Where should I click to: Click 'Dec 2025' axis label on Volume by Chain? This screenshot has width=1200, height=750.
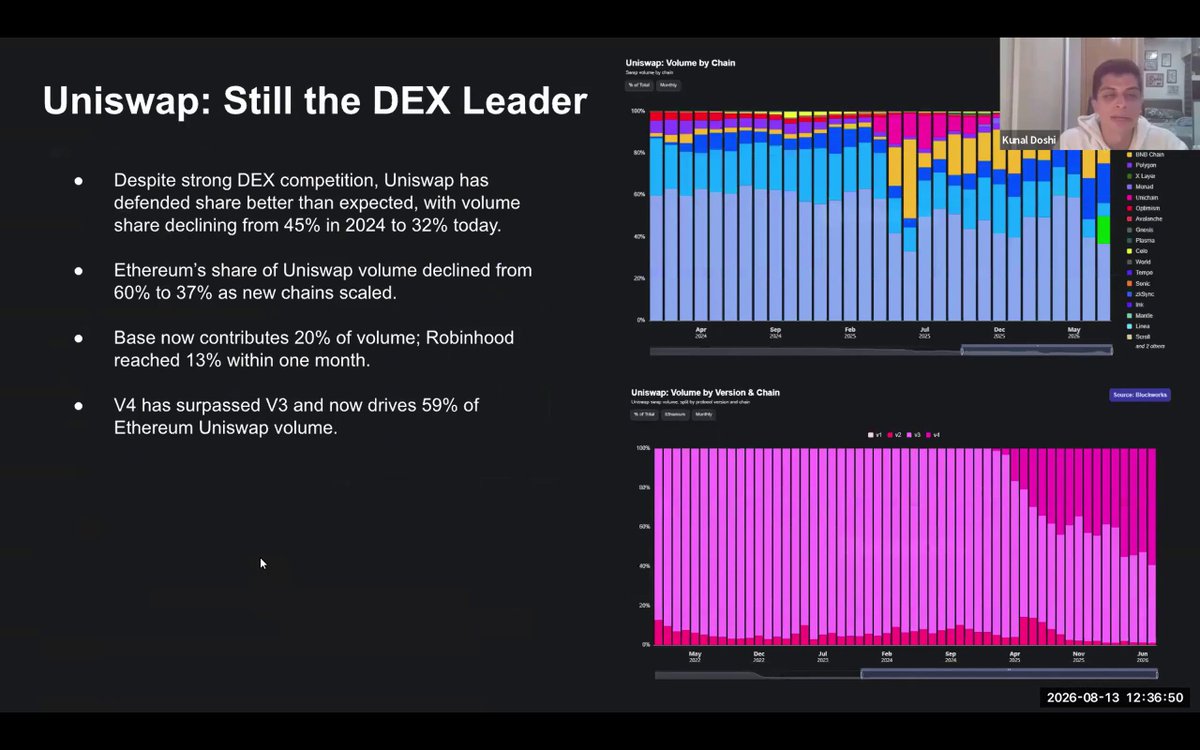click(x=999, y=331)
